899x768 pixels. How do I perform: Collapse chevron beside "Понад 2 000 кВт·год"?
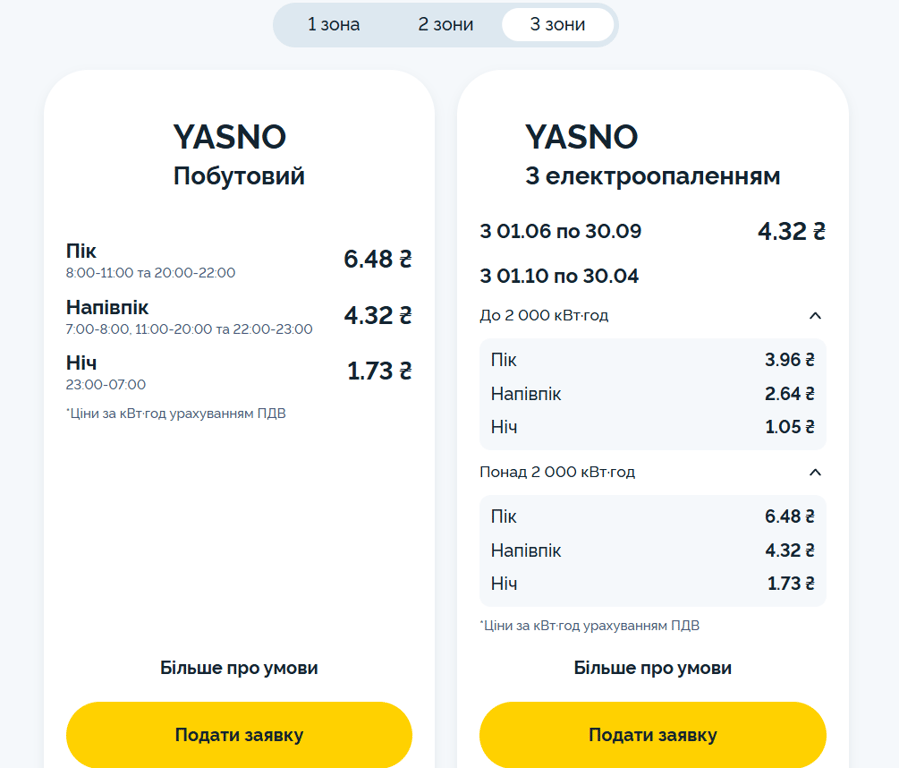pos(815,472)
